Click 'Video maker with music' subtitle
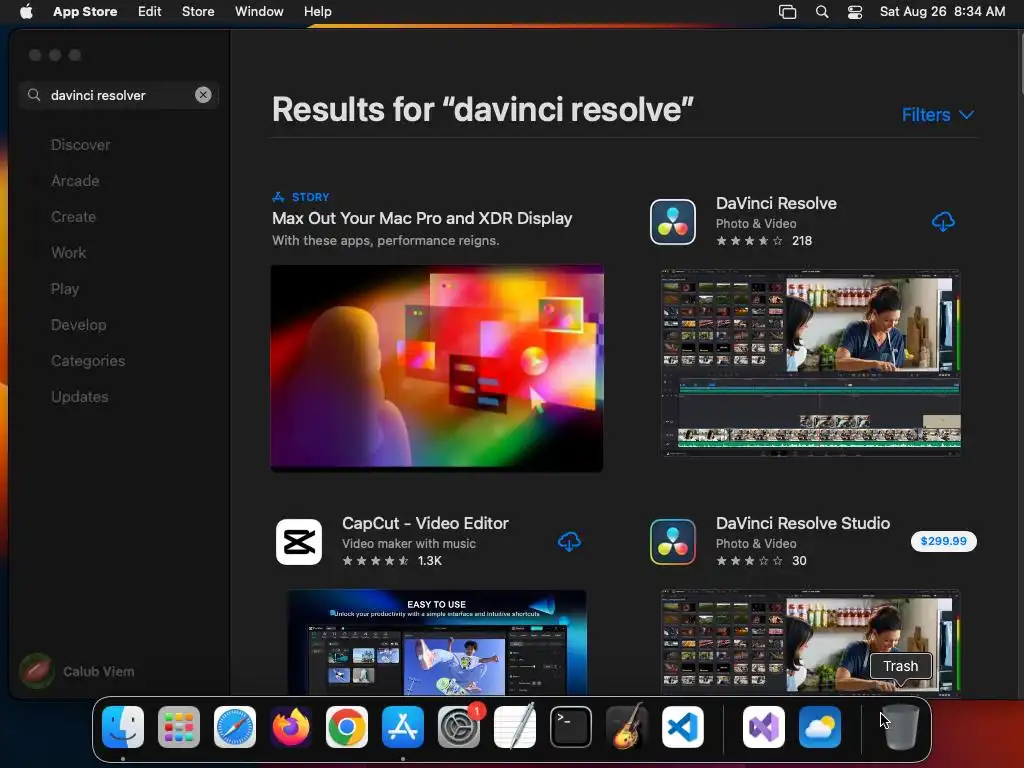Viewport: 1024px width, 768px height. [409, 543]
